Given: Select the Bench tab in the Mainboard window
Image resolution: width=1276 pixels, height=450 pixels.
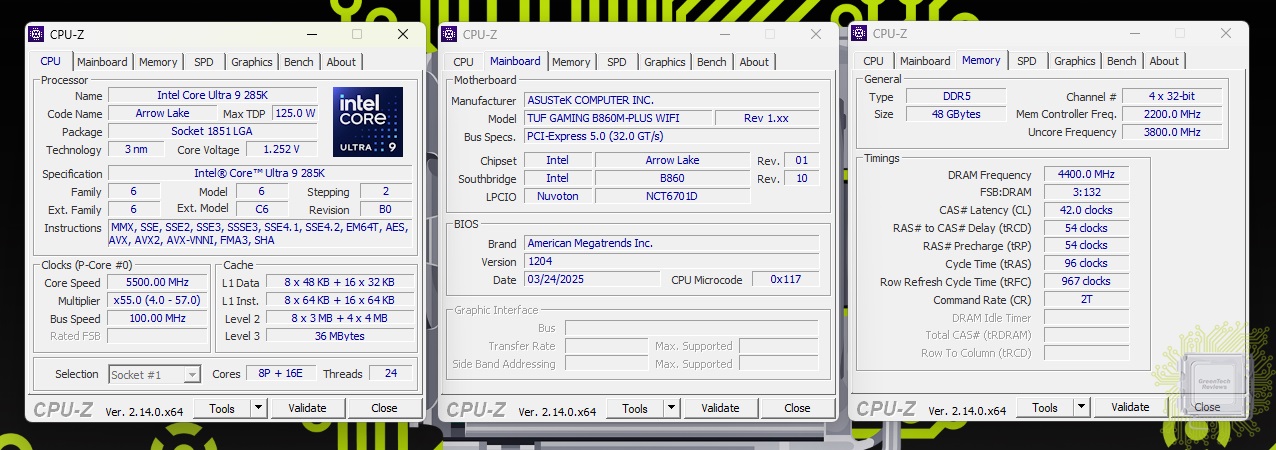Looking at the screenshot, I should click(712, 62).
